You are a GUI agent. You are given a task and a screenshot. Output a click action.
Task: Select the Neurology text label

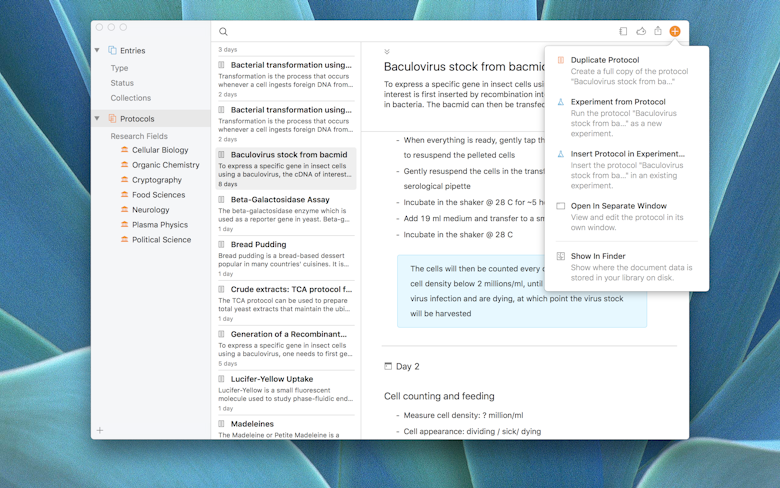151,209
